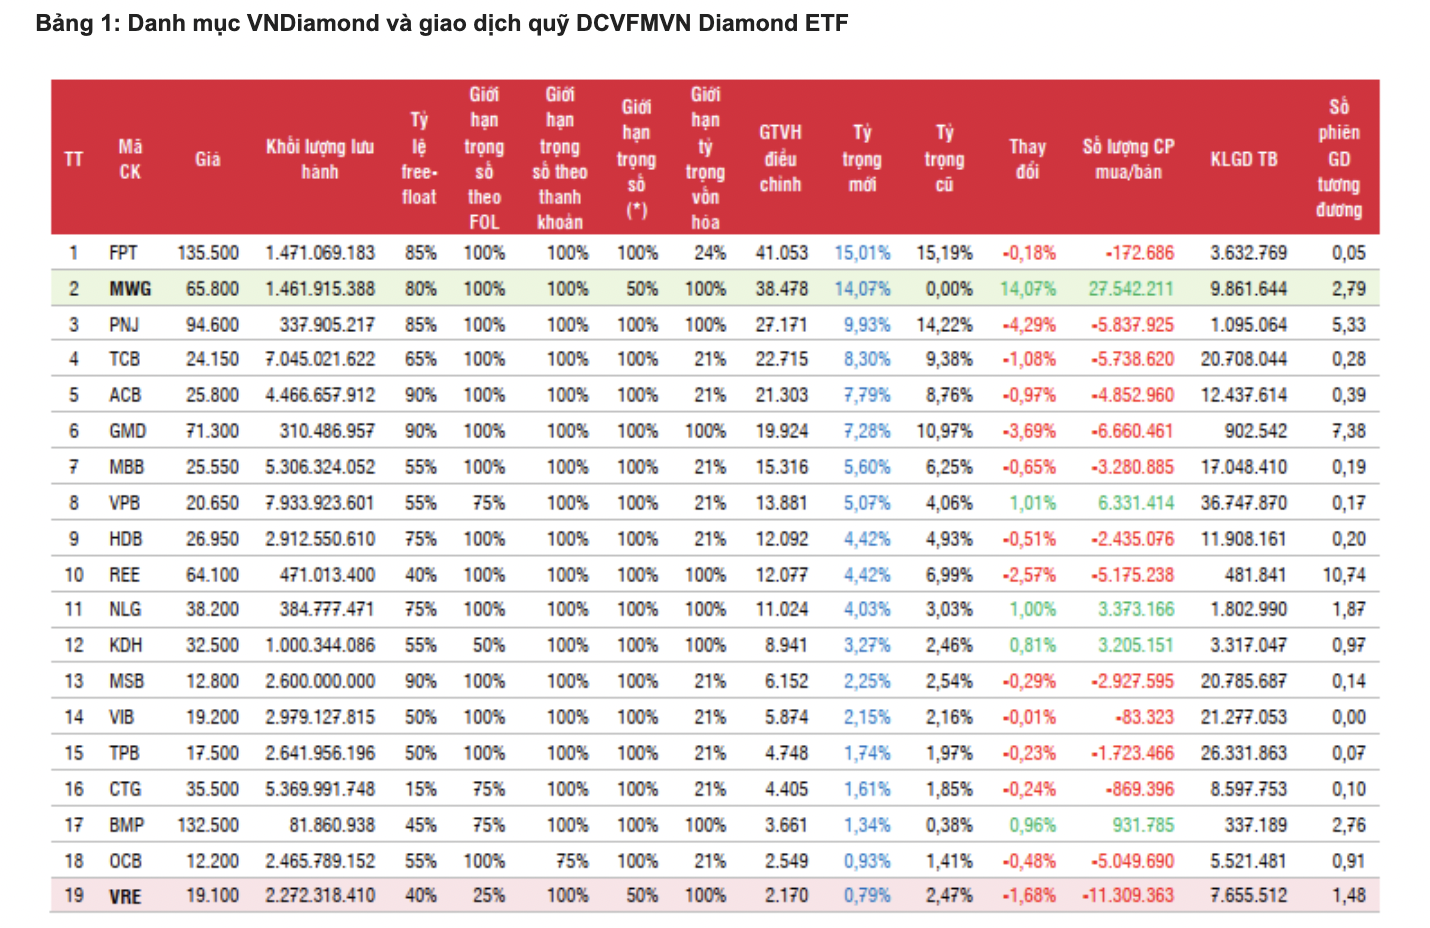Click VPB's green change value 1,01%
Screen dimensions: 1430x928
click(1032, 503)
